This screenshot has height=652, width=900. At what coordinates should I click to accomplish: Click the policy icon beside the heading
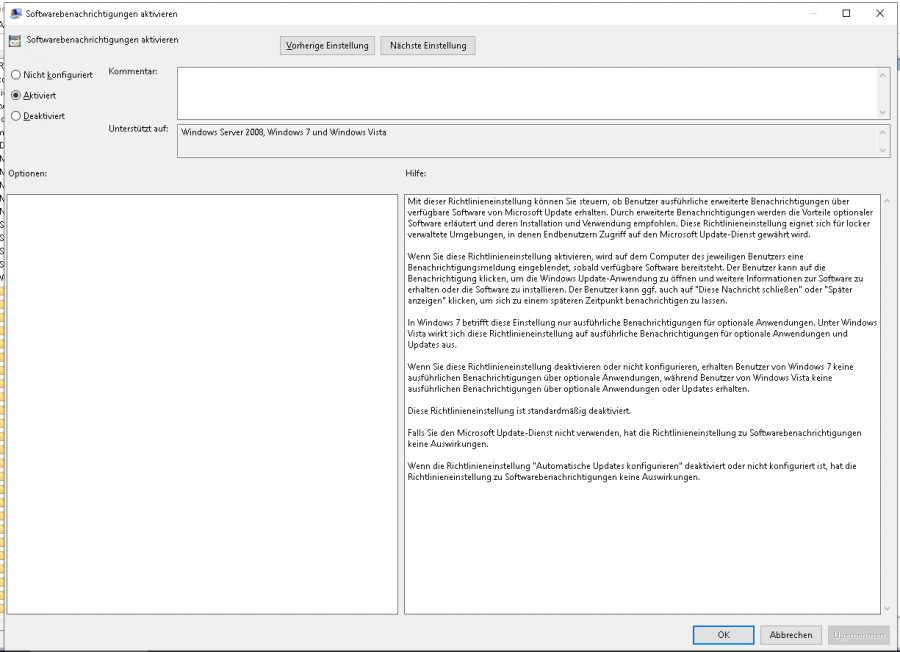14,41
